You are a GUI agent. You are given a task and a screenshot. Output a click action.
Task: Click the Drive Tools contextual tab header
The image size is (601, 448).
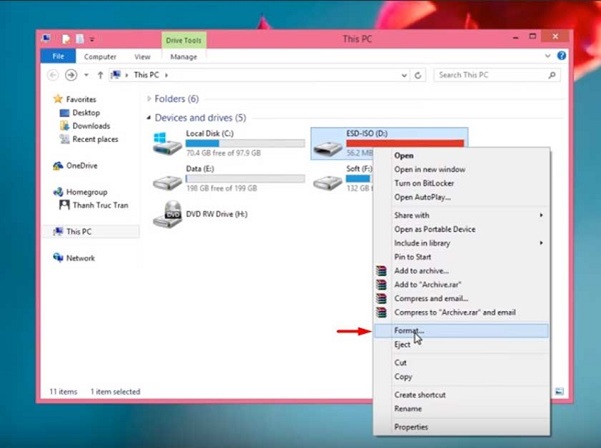click(184, 40)
